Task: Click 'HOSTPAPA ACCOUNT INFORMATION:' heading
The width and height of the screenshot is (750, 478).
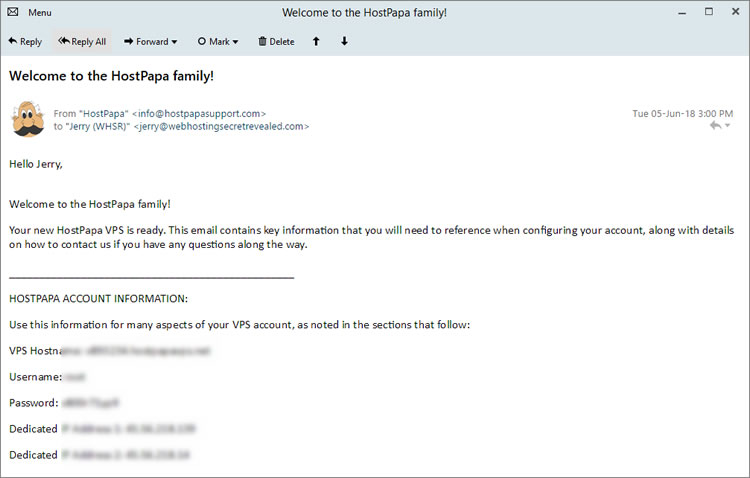Action: (x=99, y=299)
